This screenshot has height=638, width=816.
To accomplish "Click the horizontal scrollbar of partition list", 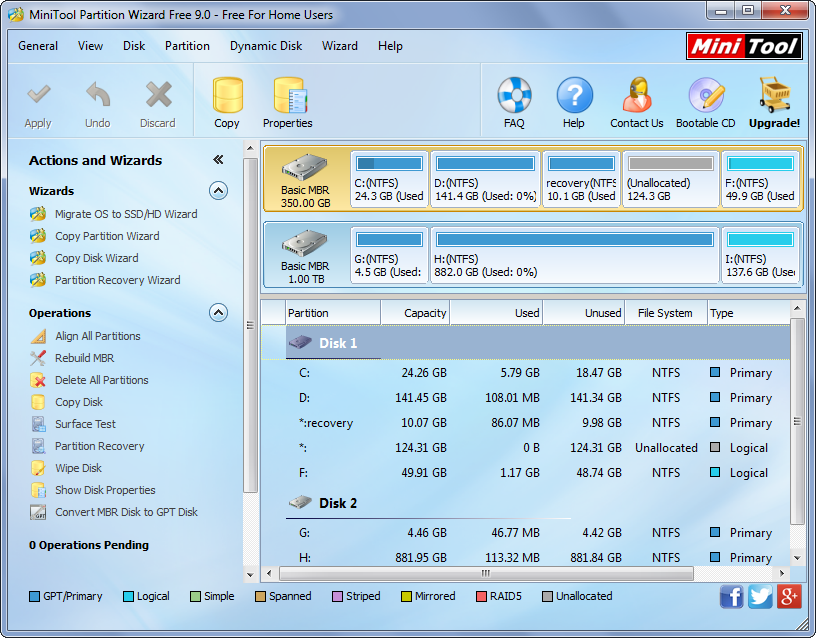I will click(486, 573).
